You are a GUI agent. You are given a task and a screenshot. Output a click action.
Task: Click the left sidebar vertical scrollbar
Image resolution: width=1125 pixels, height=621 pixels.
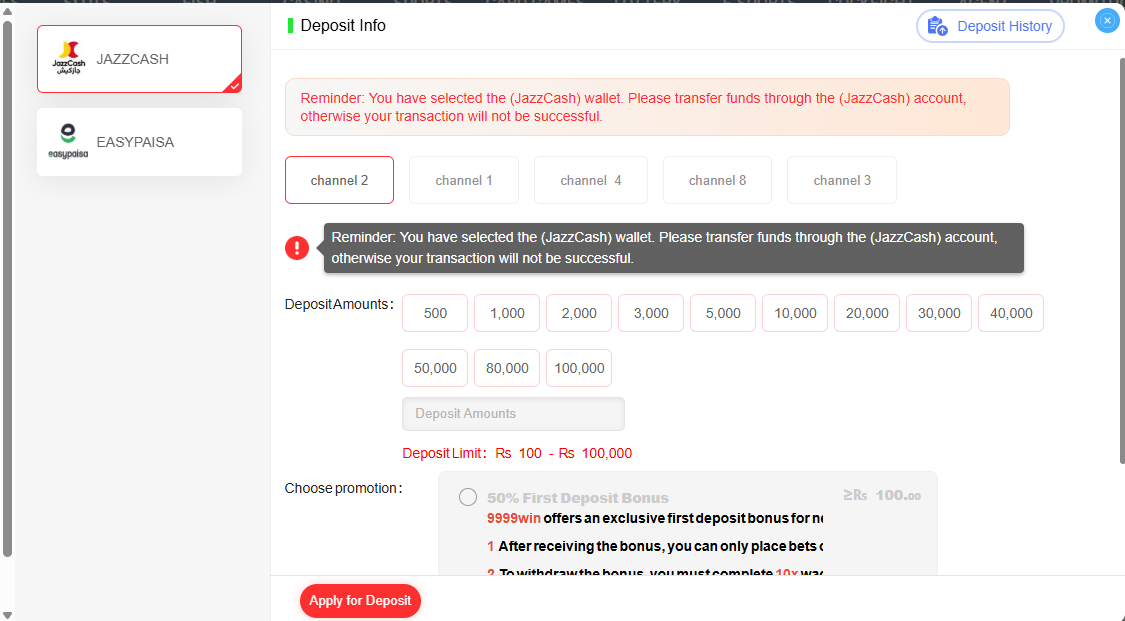tap(7, 288)
